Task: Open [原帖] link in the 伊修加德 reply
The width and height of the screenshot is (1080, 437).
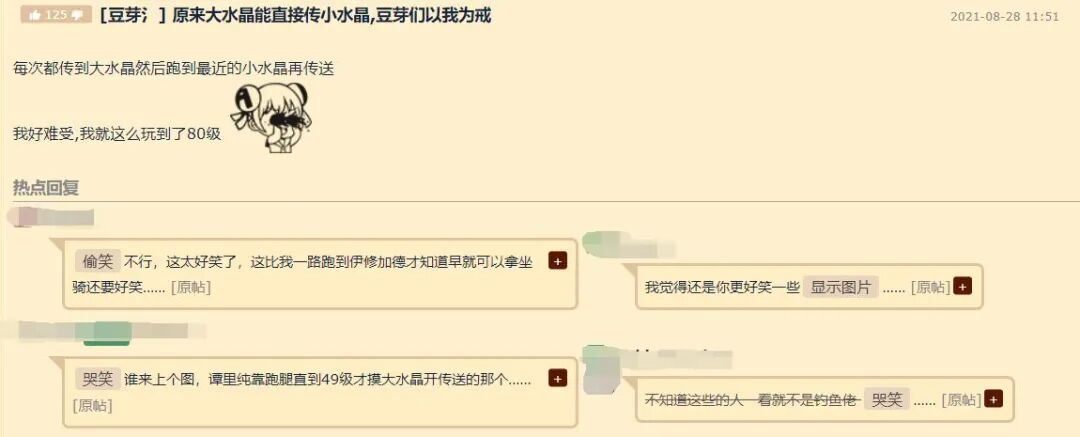Action: point(190,287)
